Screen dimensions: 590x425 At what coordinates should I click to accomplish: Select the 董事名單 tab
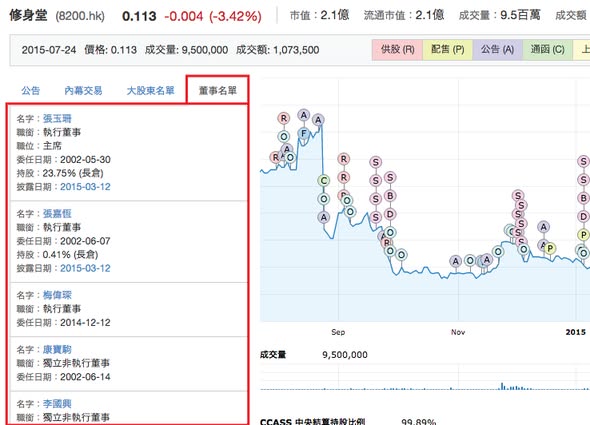[217, 90]
